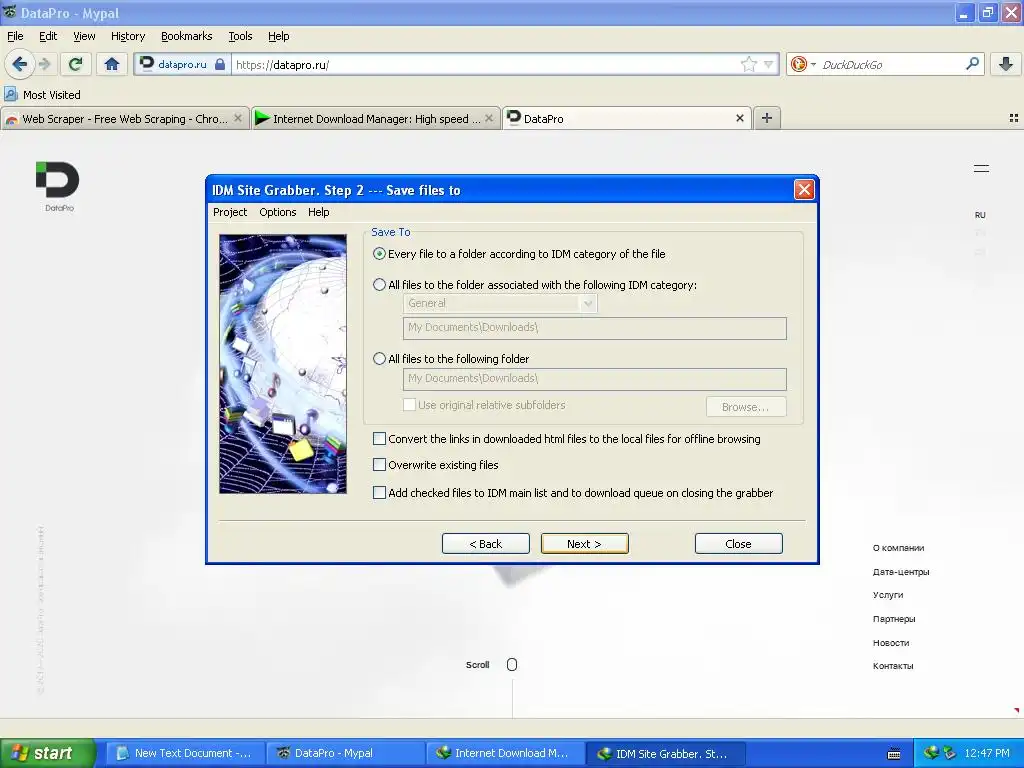Viewport: 1024px width, 768px height.
Task: Select All files to folder associated with IDM category
Action: (379, 285)
